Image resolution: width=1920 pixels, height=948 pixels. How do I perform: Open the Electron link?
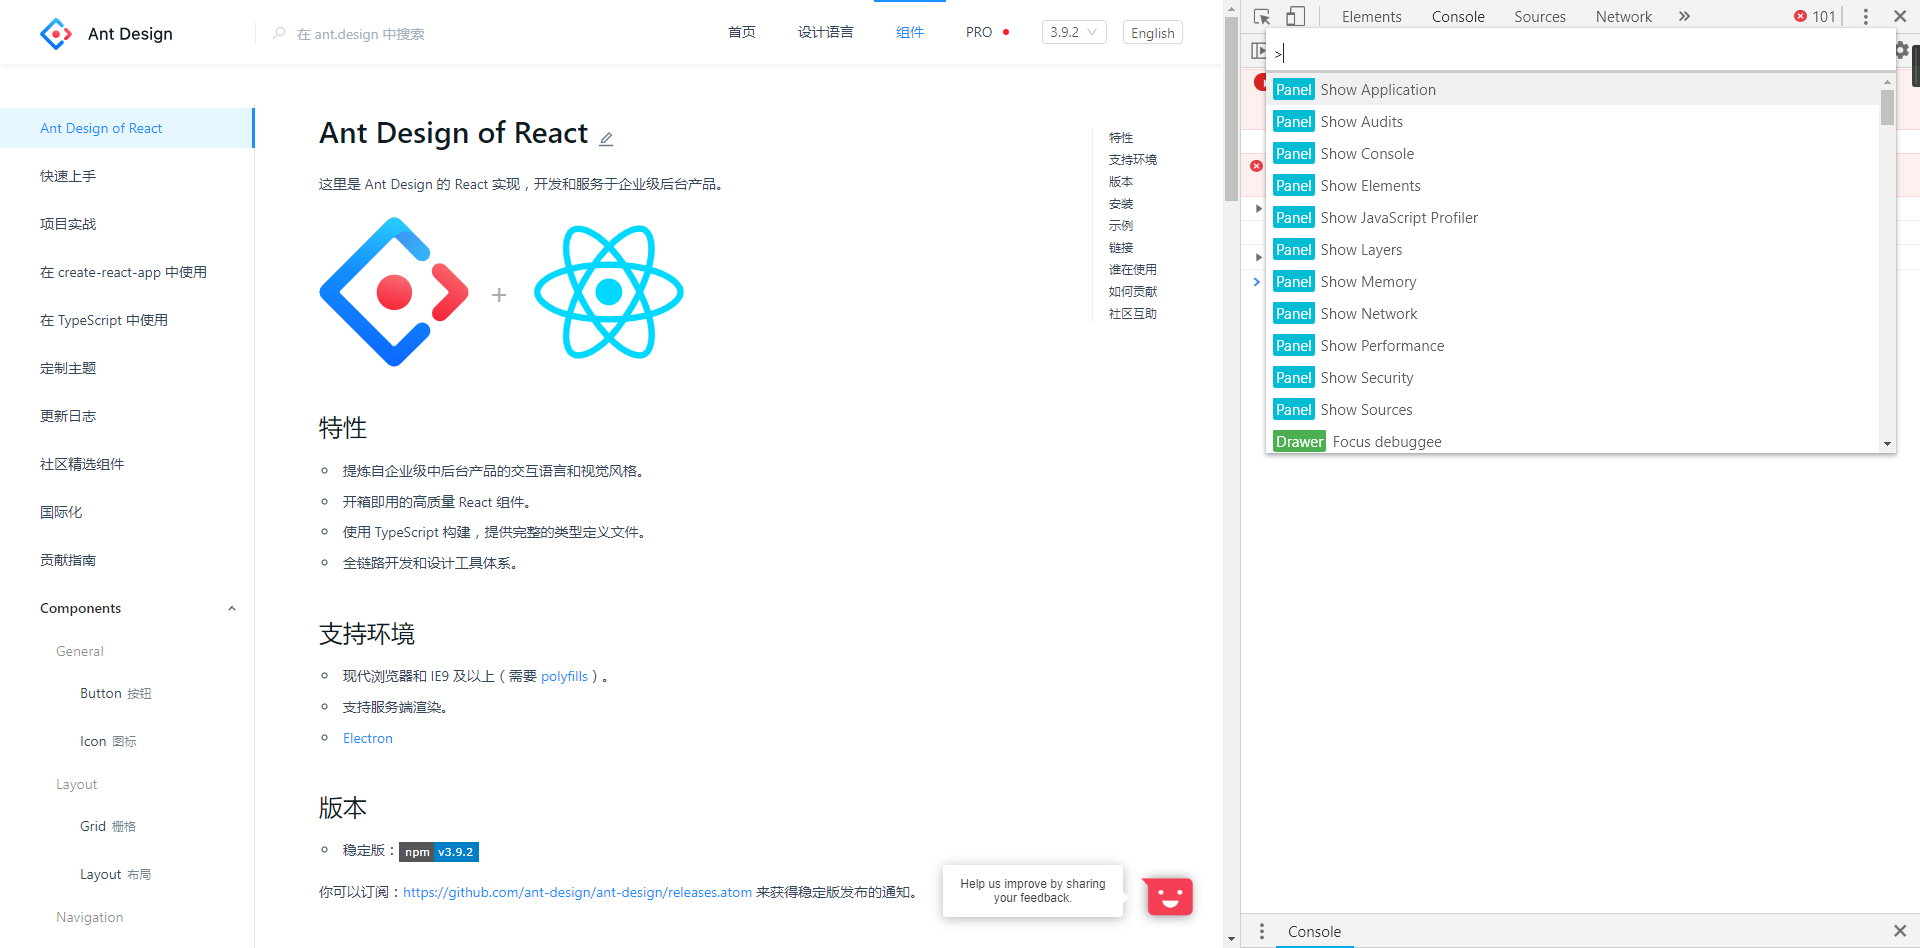368,738
